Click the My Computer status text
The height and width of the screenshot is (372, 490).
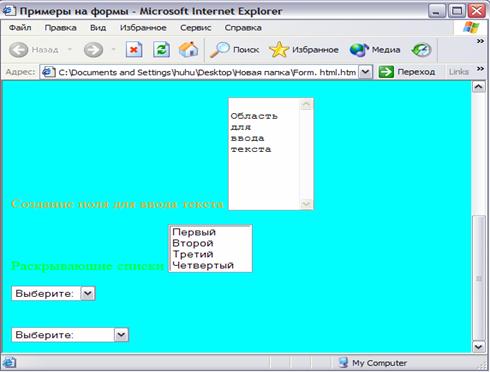pos(379,363)
